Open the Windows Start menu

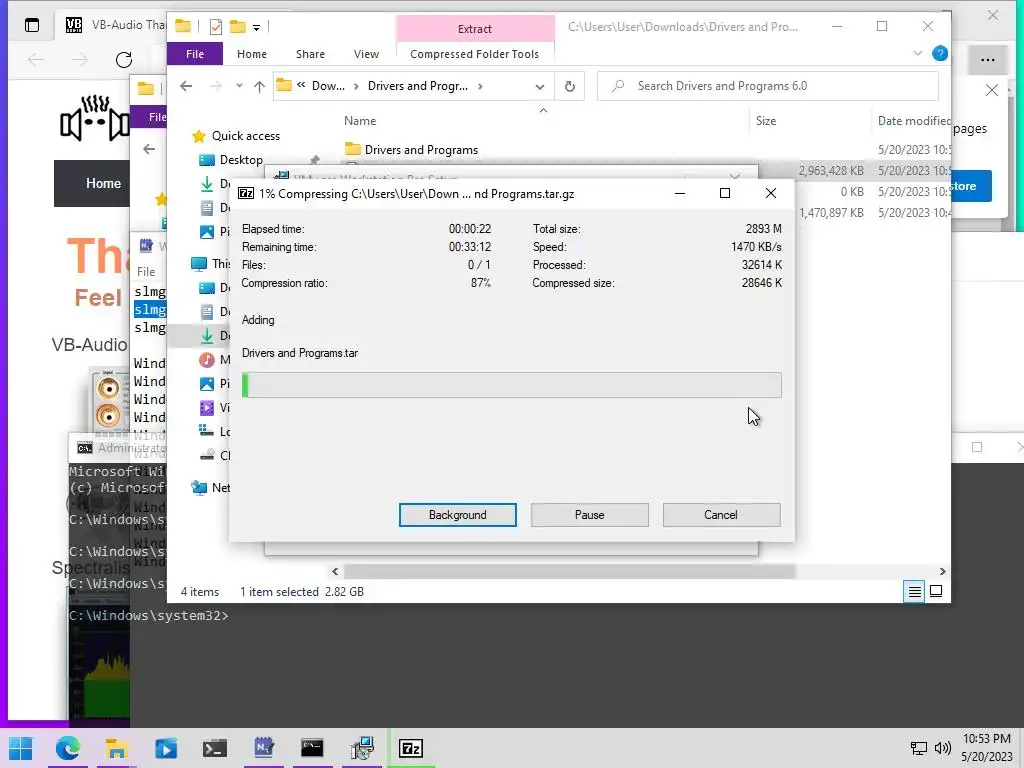20,748
